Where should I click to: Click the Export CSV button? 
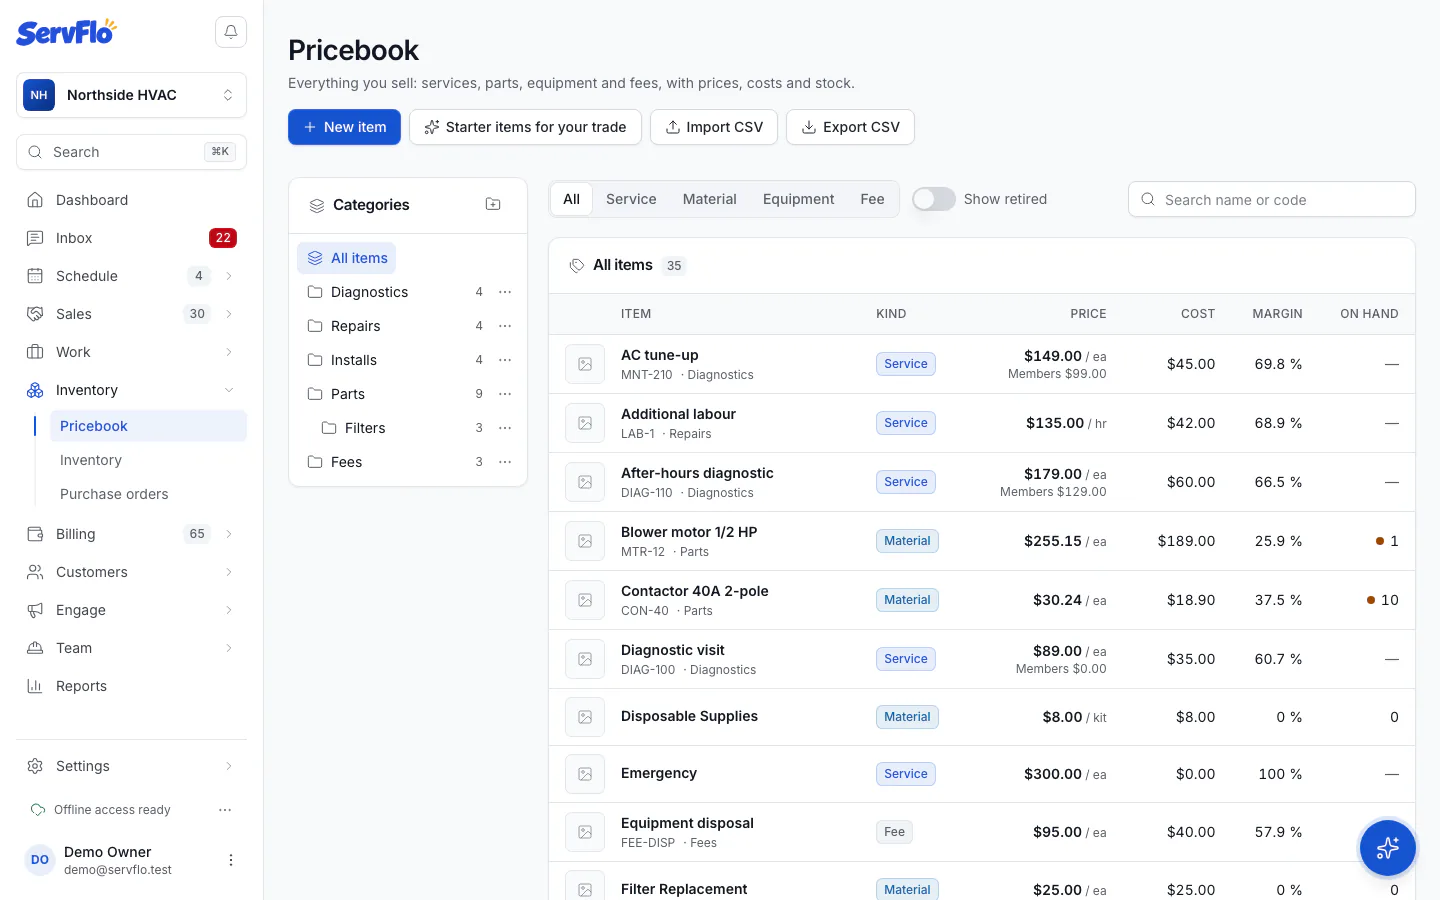point(850,127)
